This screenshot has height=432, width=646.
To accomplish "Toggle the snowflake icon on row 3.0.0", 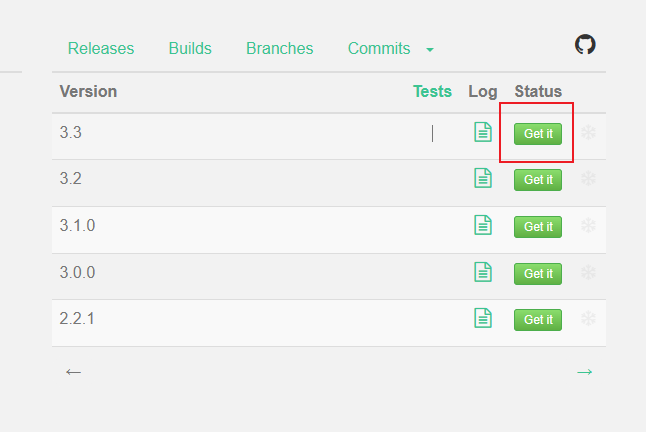I will click(588, 272).
